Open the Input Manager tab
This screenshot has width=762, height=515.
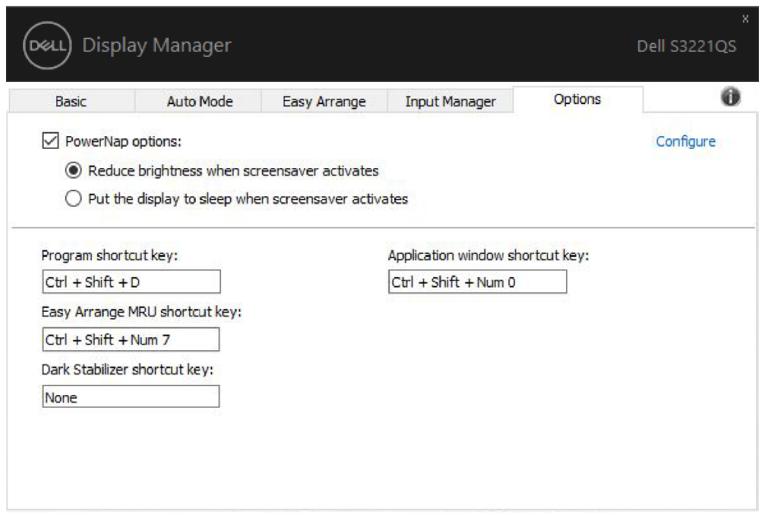click(450, 101)
